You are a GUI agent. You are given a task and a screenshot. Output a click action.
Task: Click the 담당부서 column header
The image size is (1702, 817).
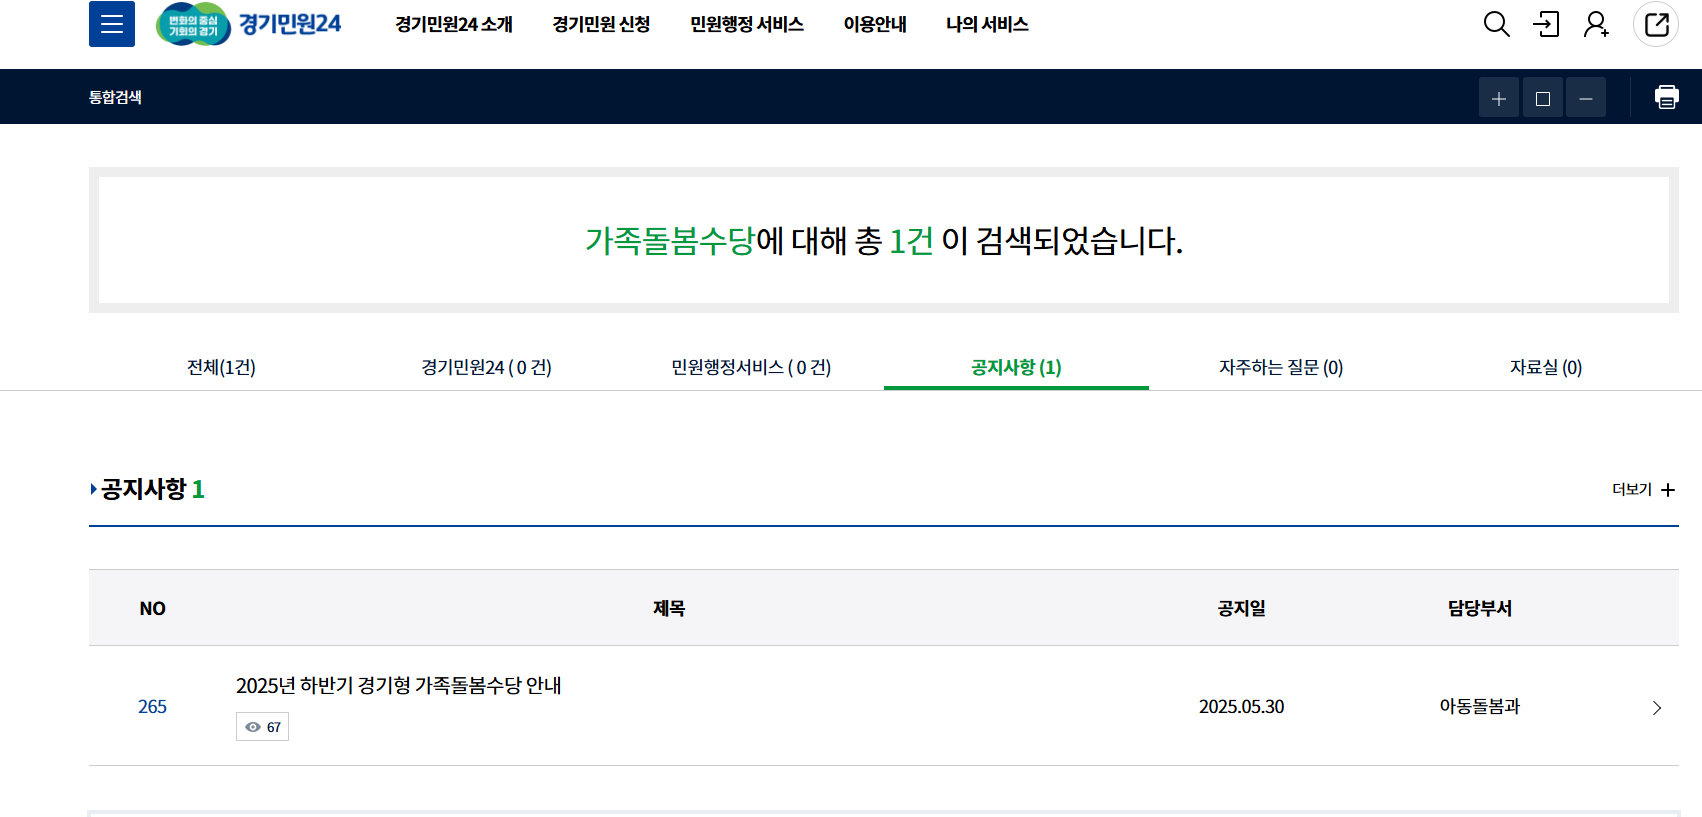[x=1479, y=608]
